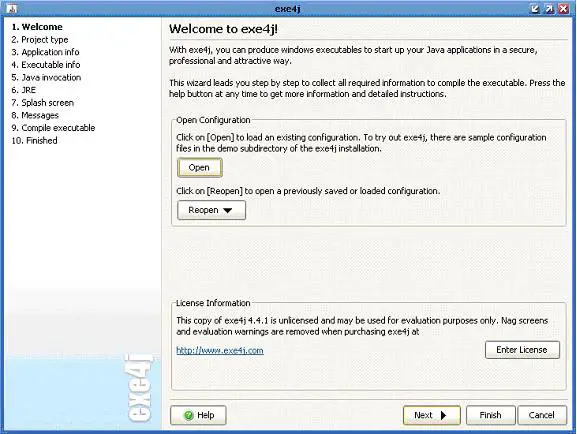The image size is (577, 434).
Task: Cancel the wizard
Action: (x=542, y=415)
